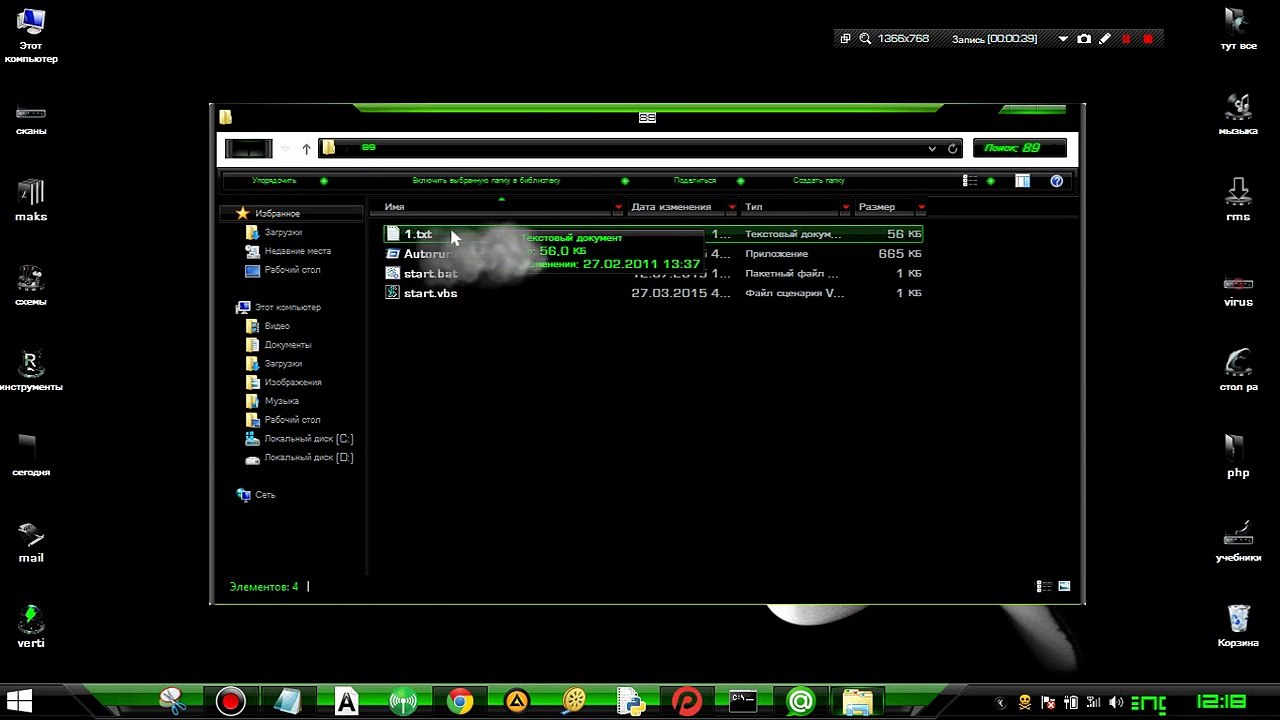
Task: Click the recorder pencil draw icon
Action: click(1105, 39)
